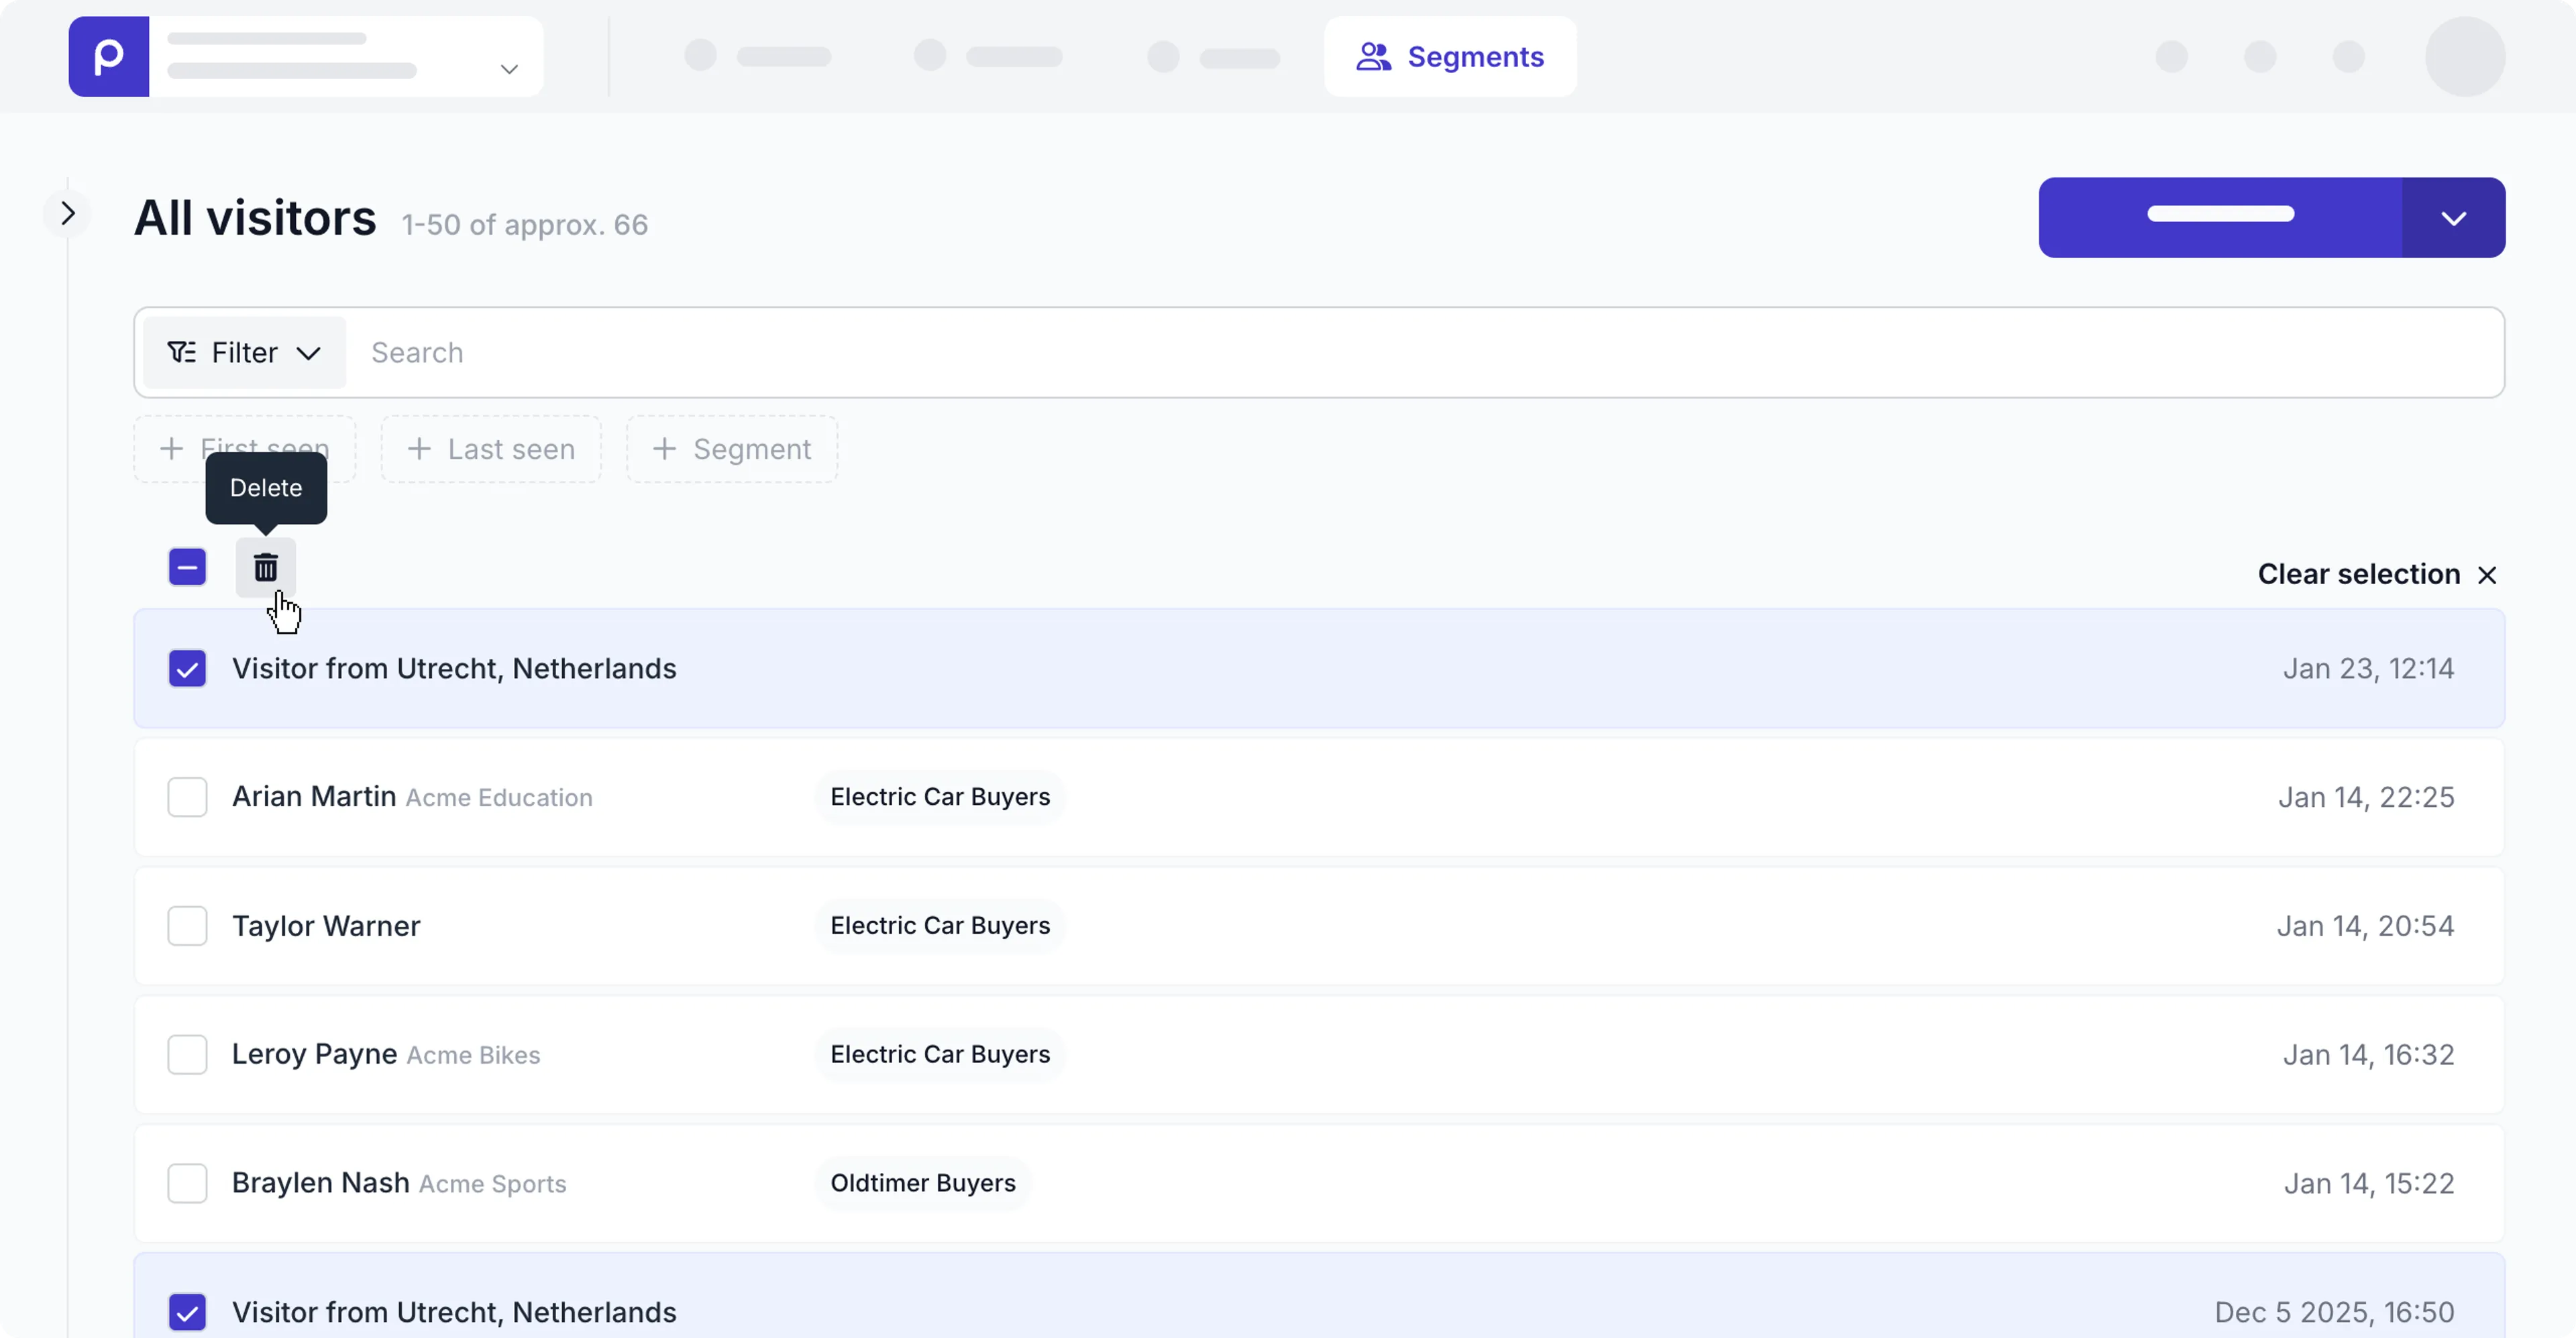Check the Arian Martin row checkbox

(187, 797)
